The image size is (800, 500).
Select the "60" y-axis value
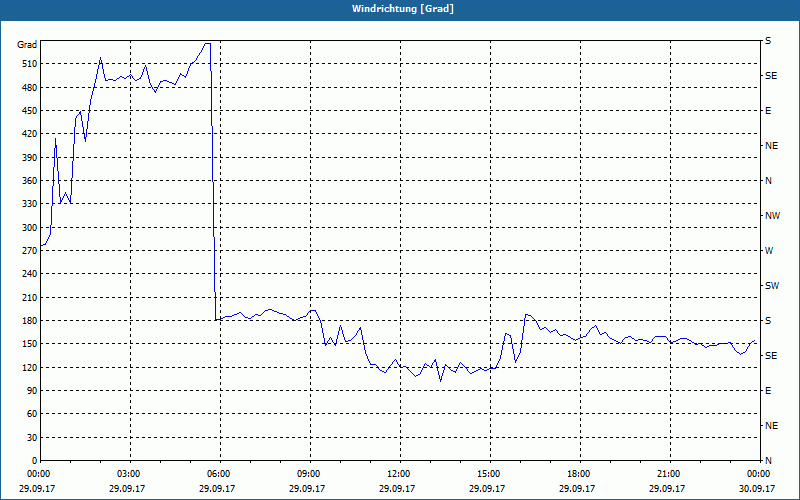point(32,413)
